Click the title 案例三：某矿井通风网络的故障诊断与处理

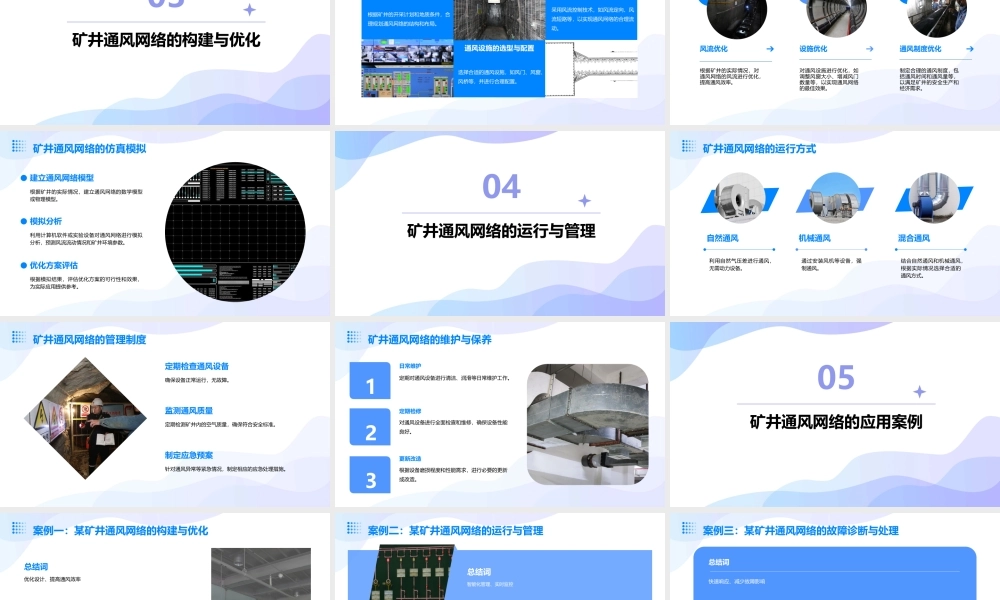coord(801,530)
